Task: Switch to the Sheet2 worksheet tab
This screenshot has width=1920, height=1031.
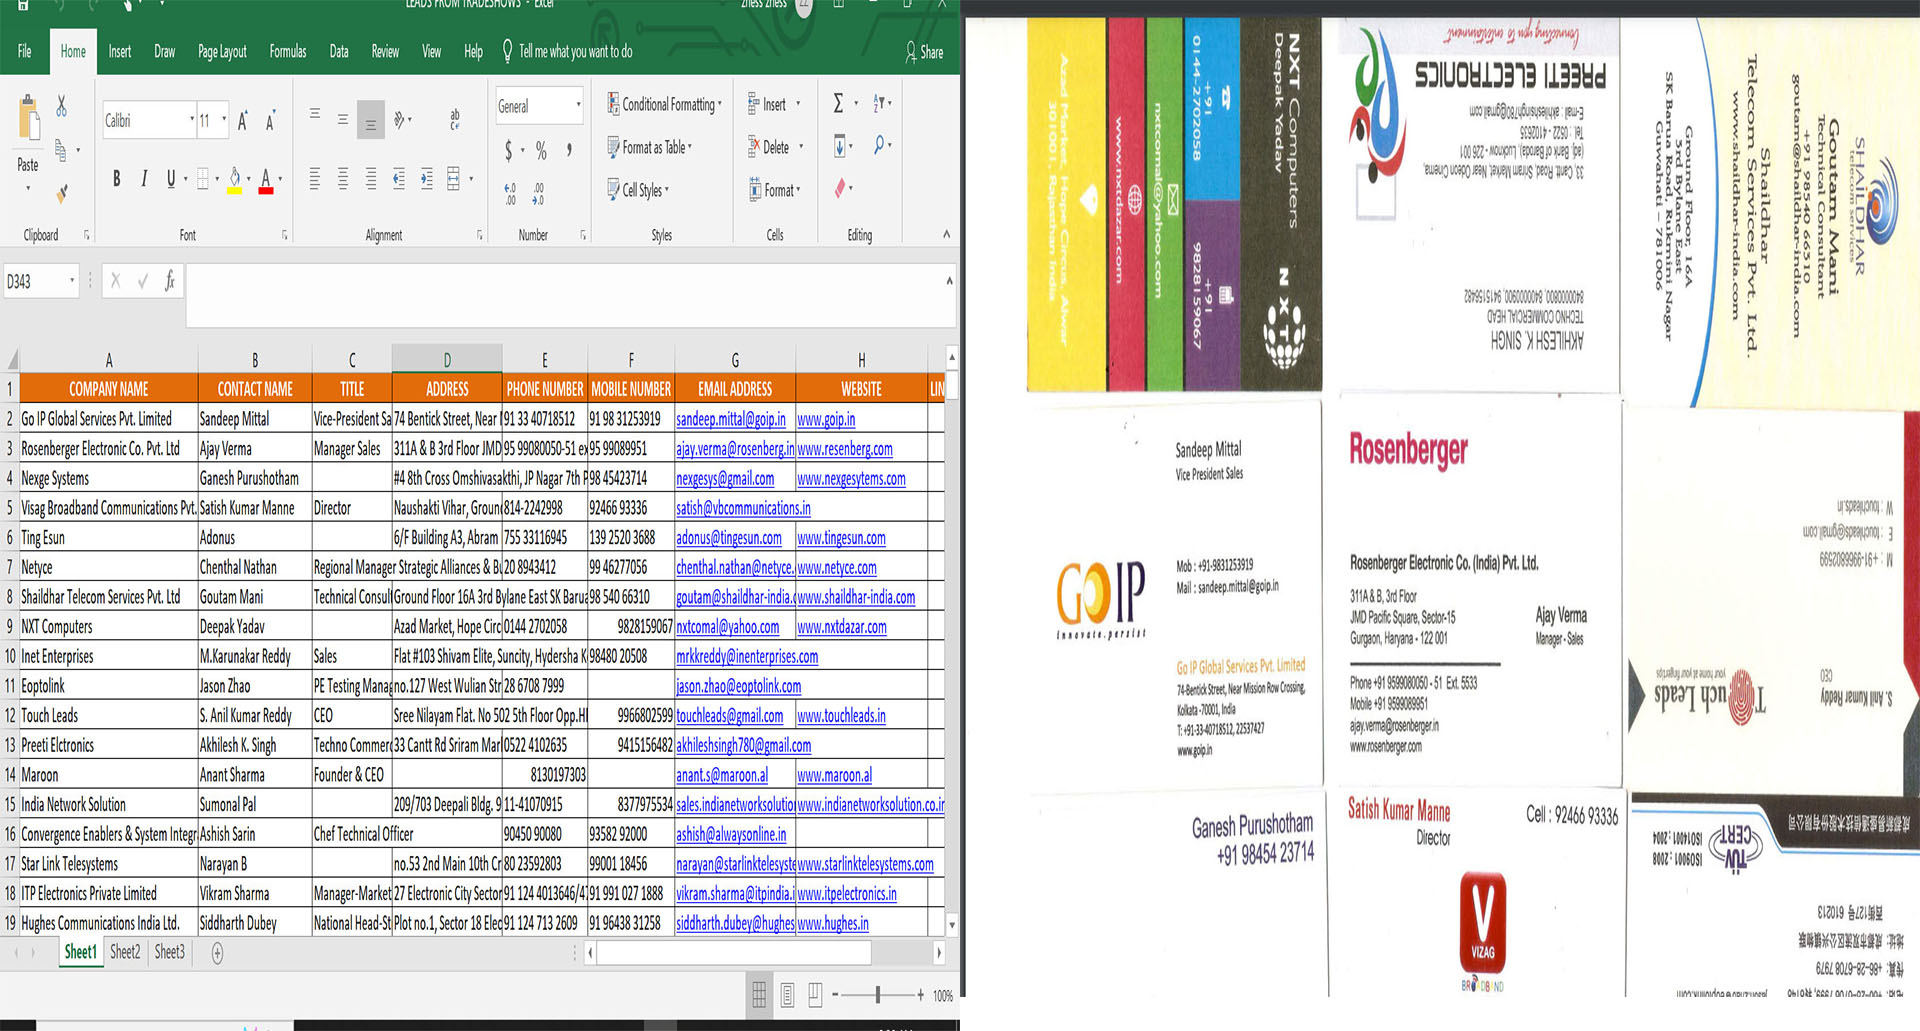Action: (x=125, y=952)
